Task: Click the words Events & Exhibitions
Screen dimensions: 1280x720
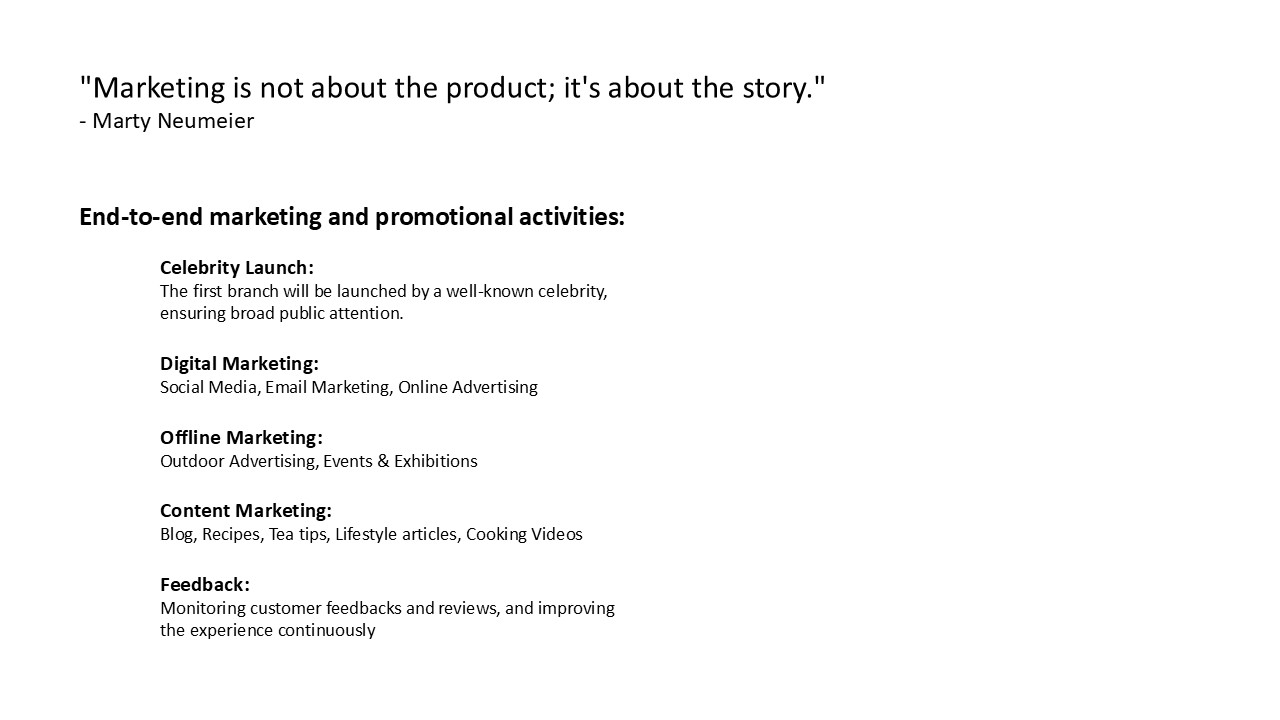Action: tap(400, 461)
